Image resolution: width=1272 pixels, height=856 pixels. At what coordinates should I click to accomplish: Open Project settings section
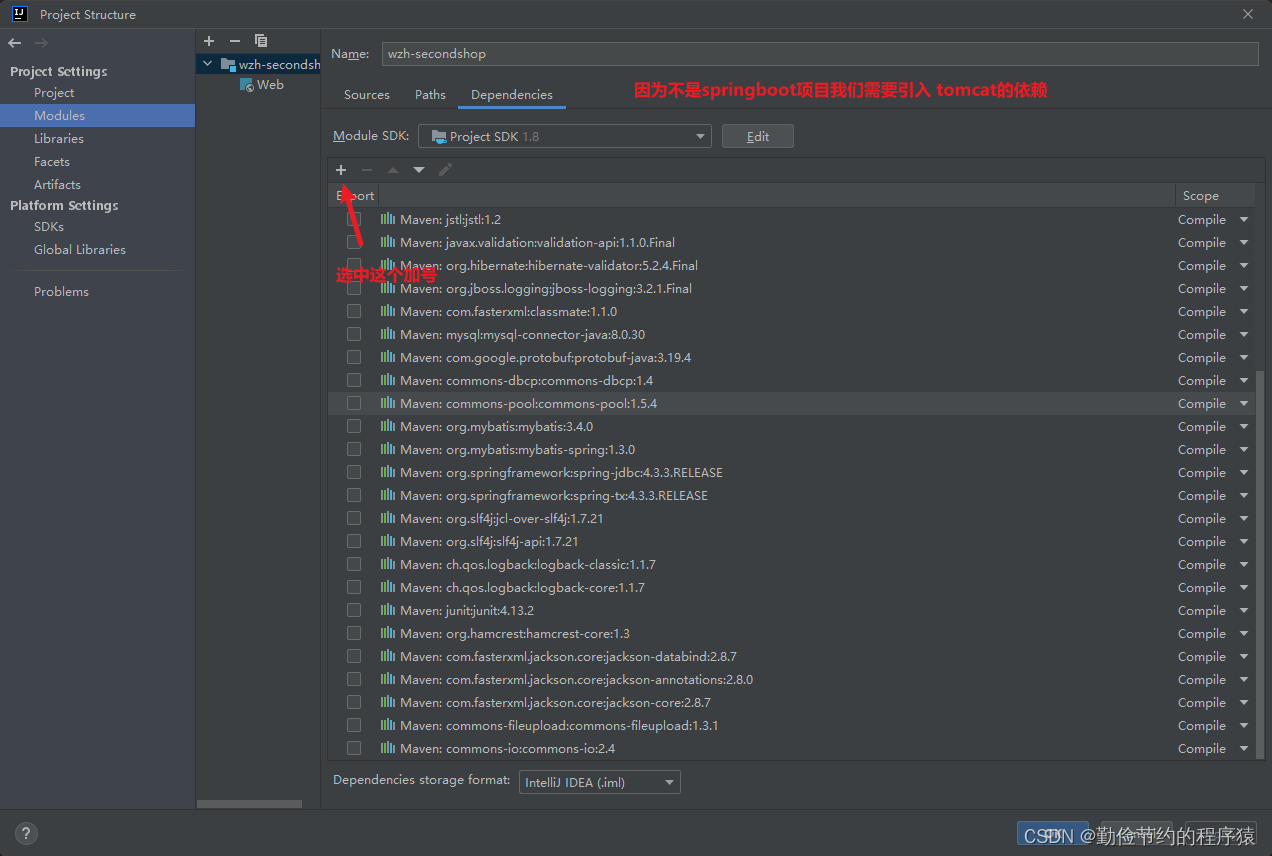54,92
